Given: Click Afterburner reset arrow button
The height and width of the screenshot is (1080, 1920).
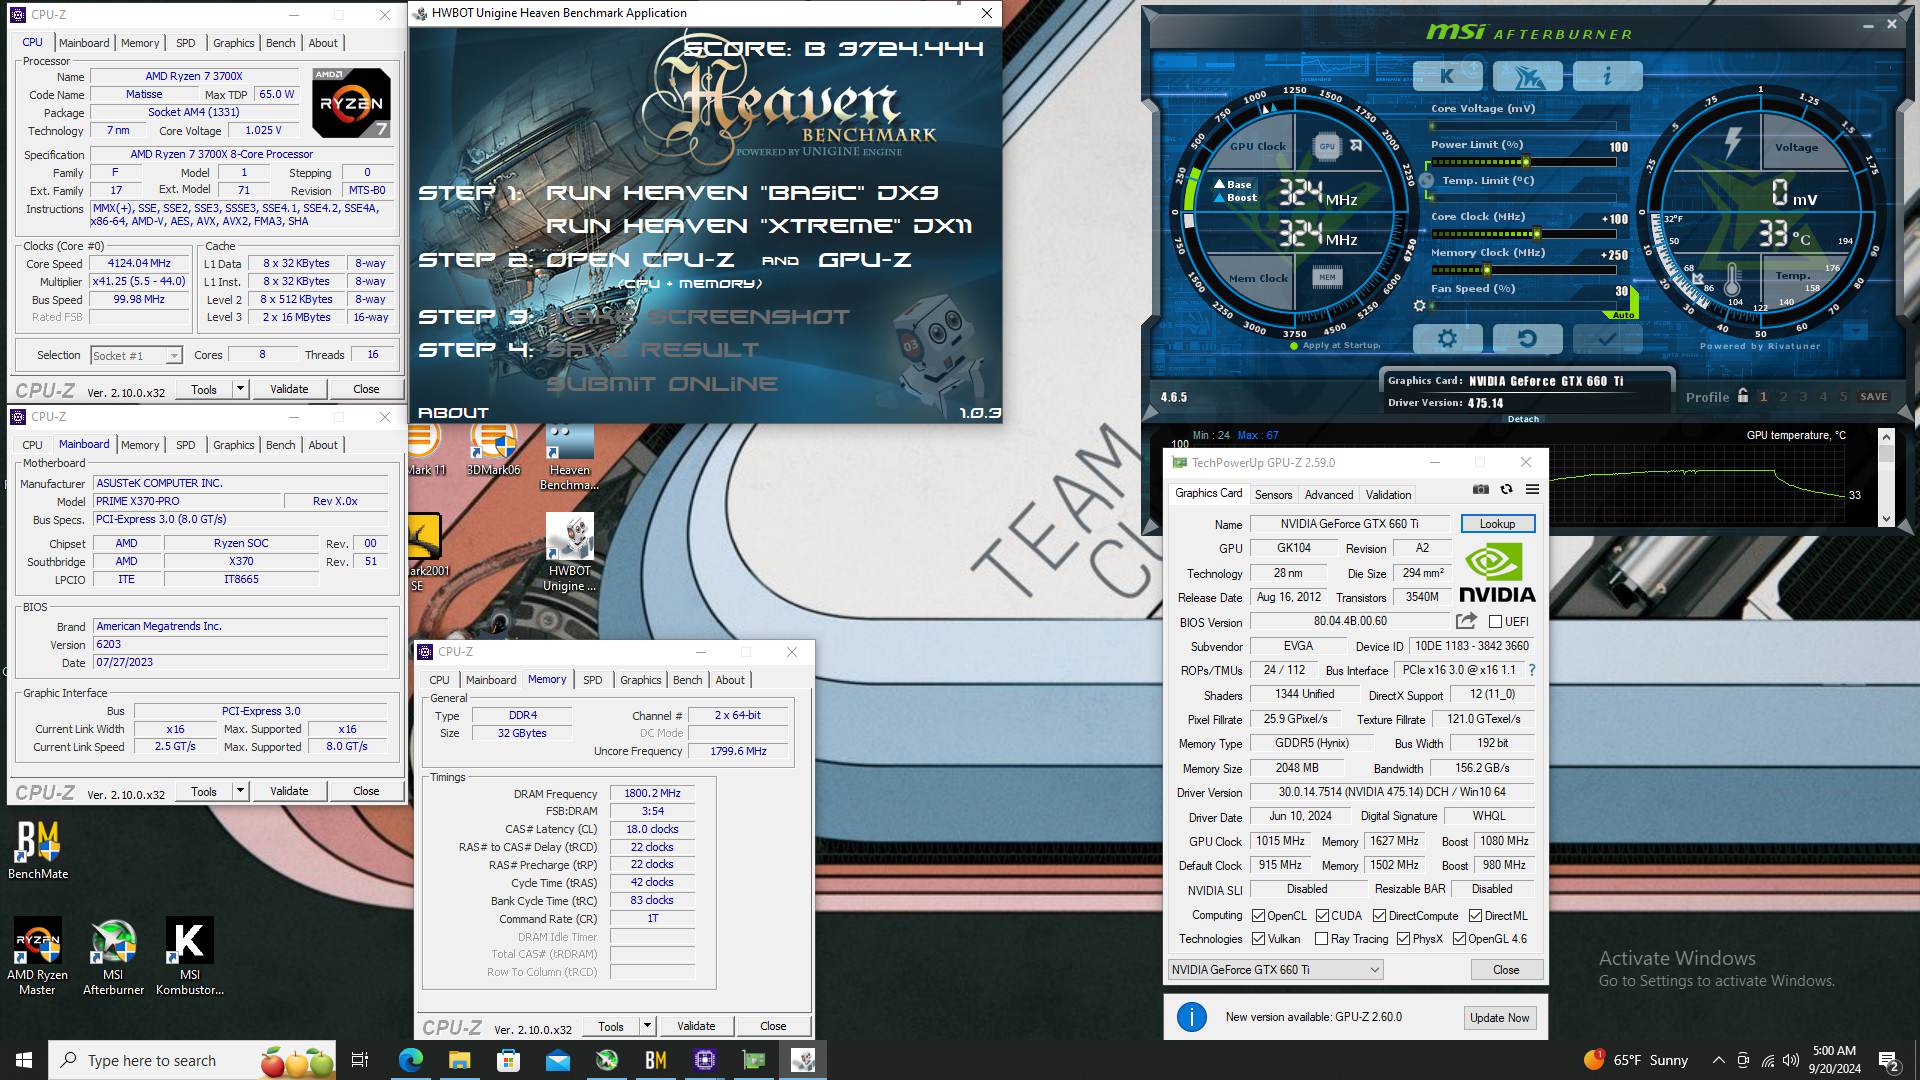Looking at the screenshot, I should tap(1527, 339).
